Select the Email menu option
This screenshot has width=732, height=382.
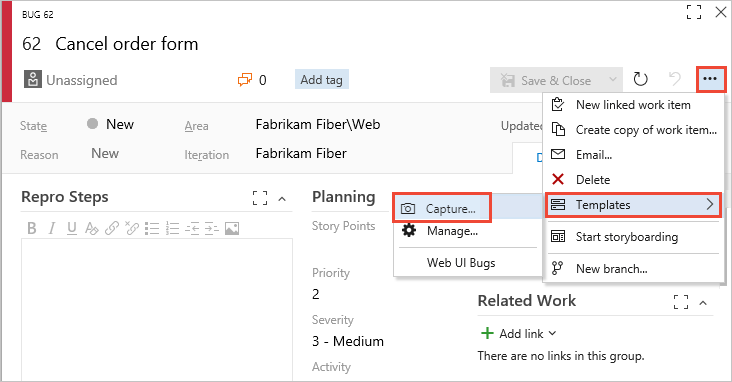click(633, 155)
